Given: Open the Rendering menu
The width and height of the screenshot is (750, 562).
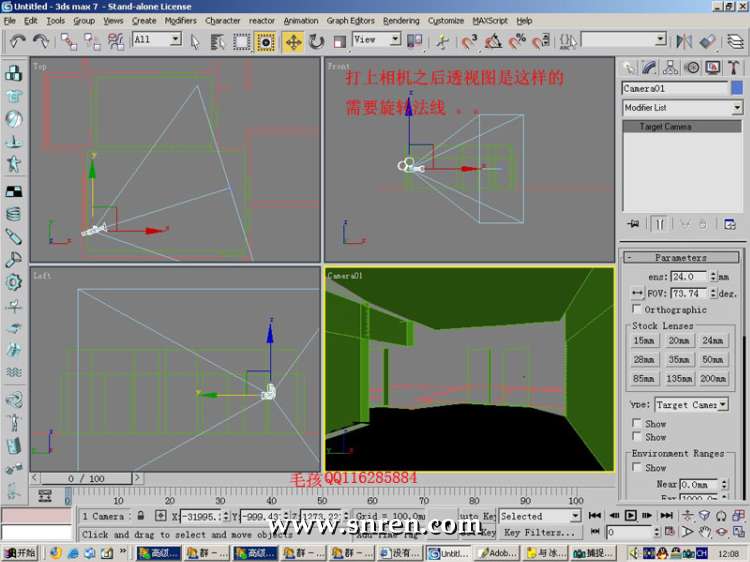Looking at the screenshot, I should [x=401, y=20].
